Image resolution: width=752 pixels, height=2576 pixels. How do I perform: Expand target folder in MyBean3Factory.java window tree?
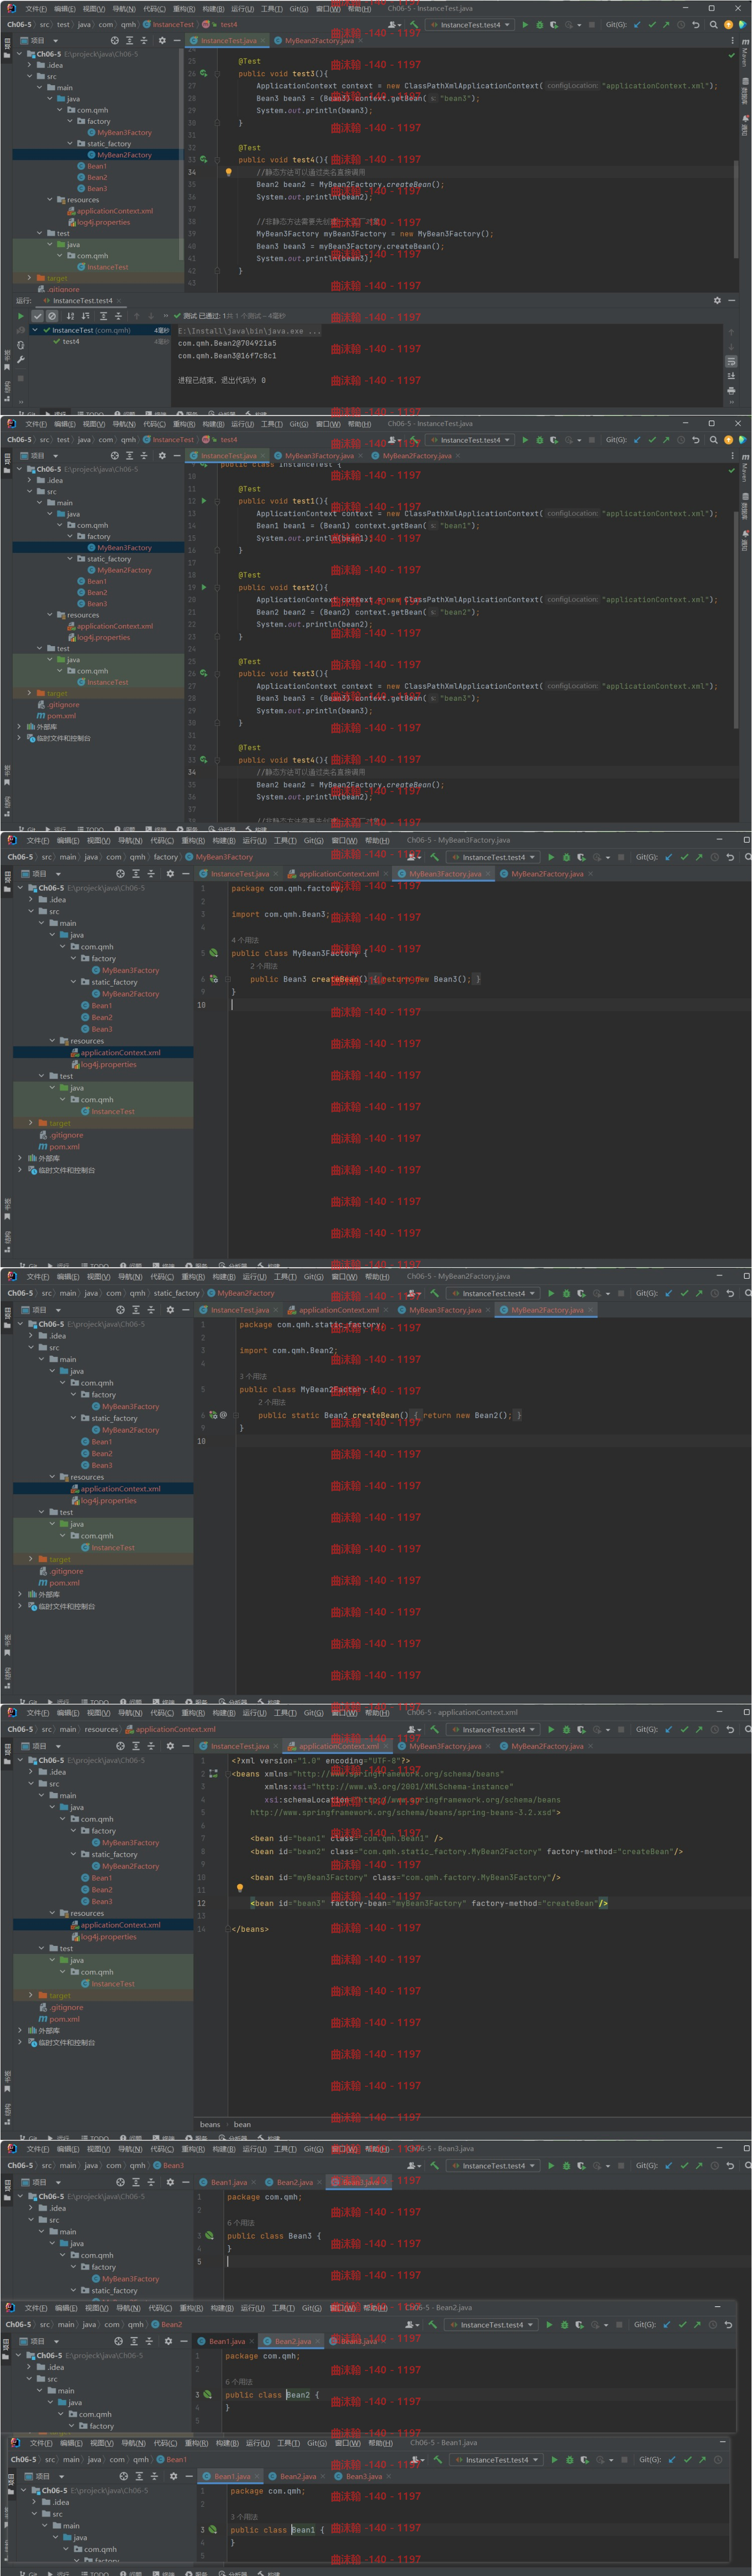pyautogui.click(x=31, y=1123)
